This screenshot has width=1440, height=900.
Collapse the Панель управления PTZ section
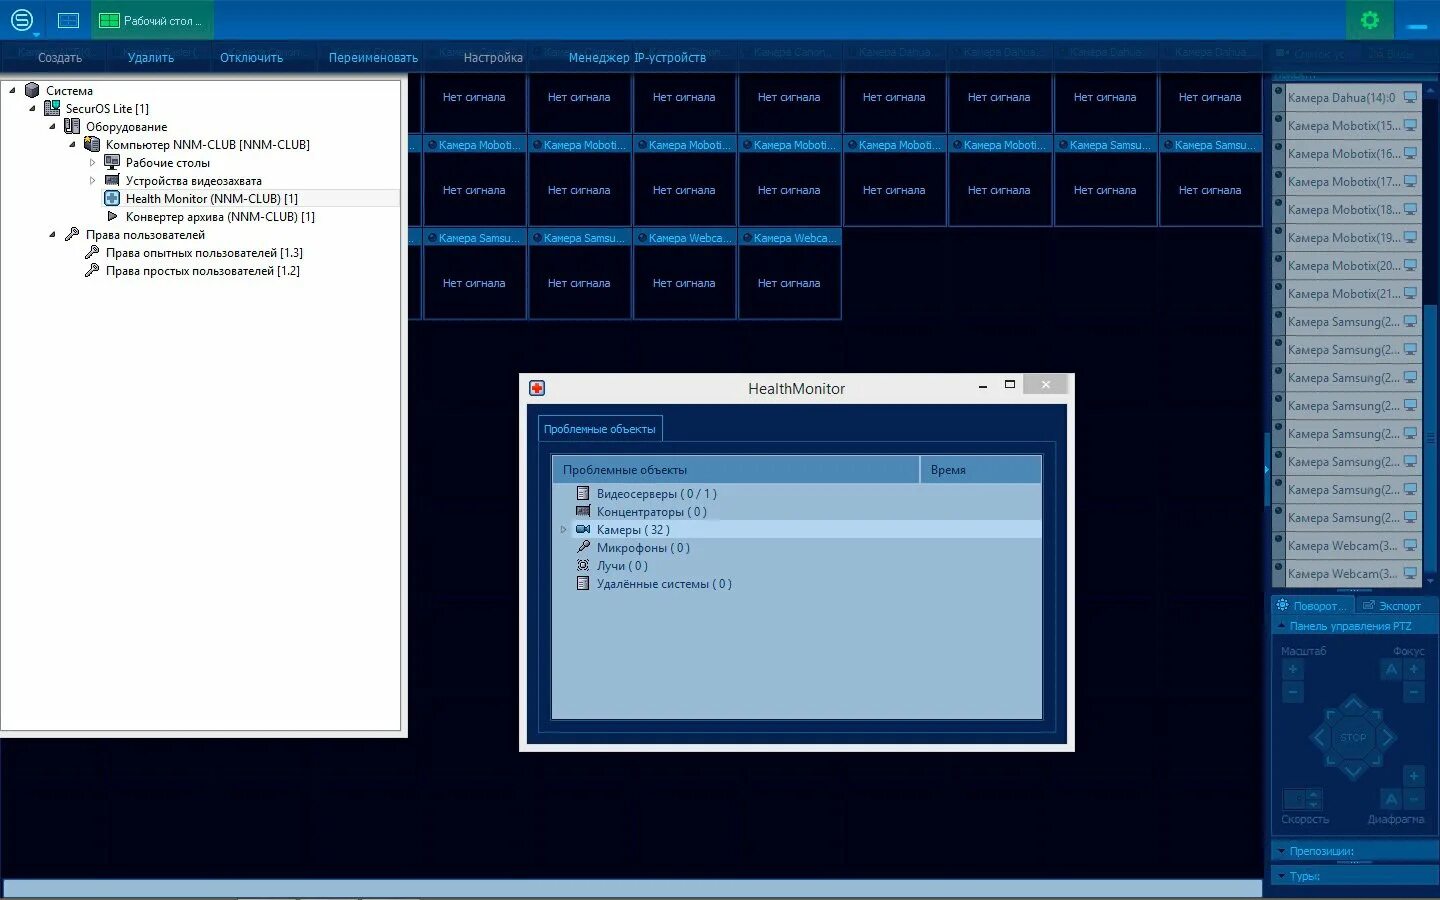pos(1283,624)
